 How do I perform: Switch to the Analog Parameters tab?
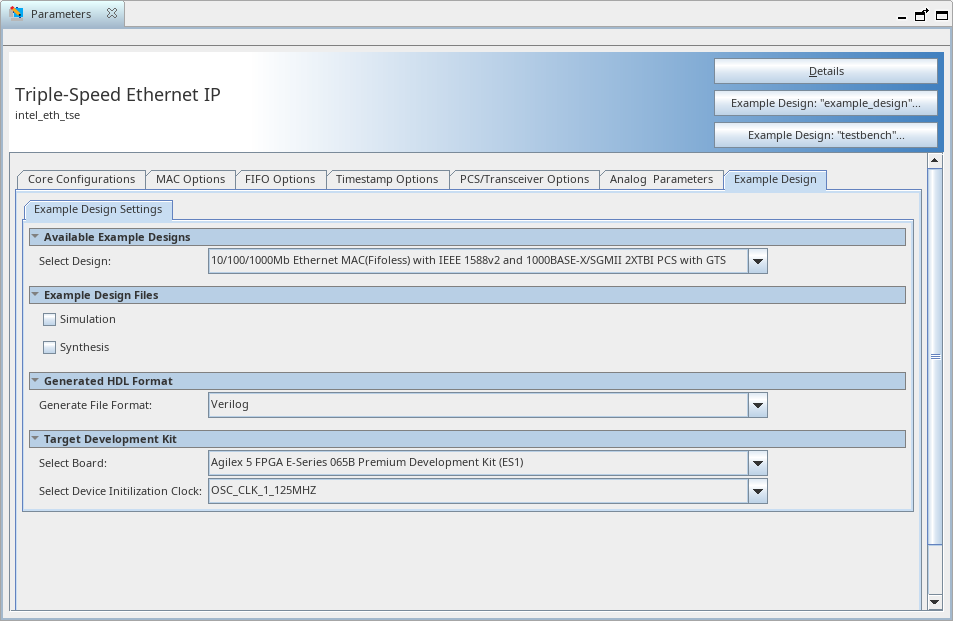(661, 179)
